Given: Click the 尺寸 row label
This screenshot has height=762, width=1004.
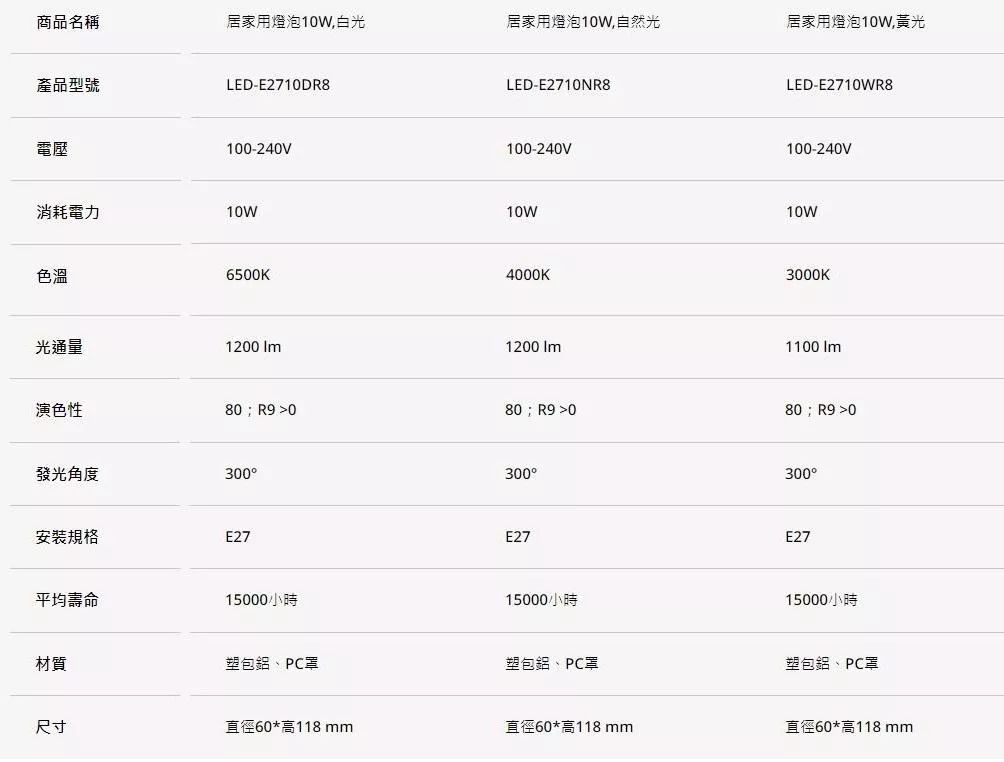Looking at the screenshot, I should 52,727.
